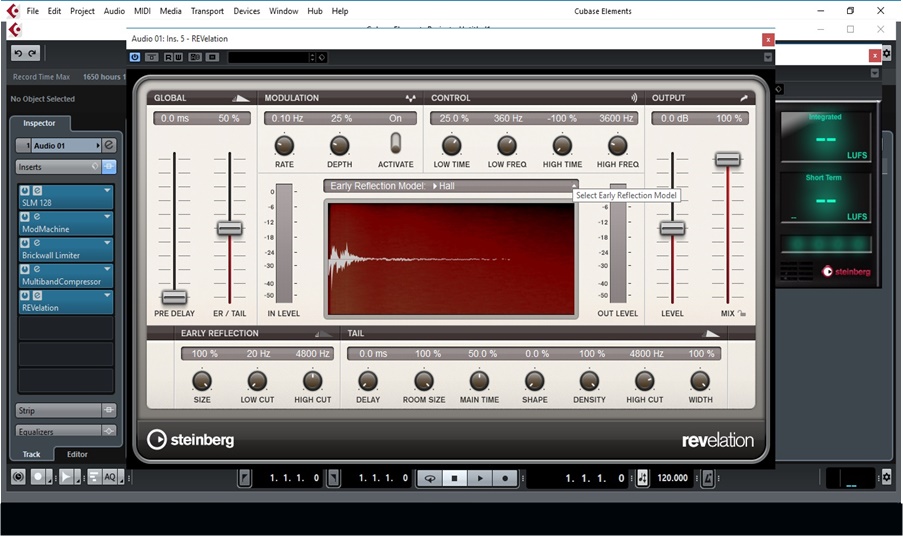Click the output LEVEL slider handle
This screenshot has height=536, width=903.
(x=672, y=229)
